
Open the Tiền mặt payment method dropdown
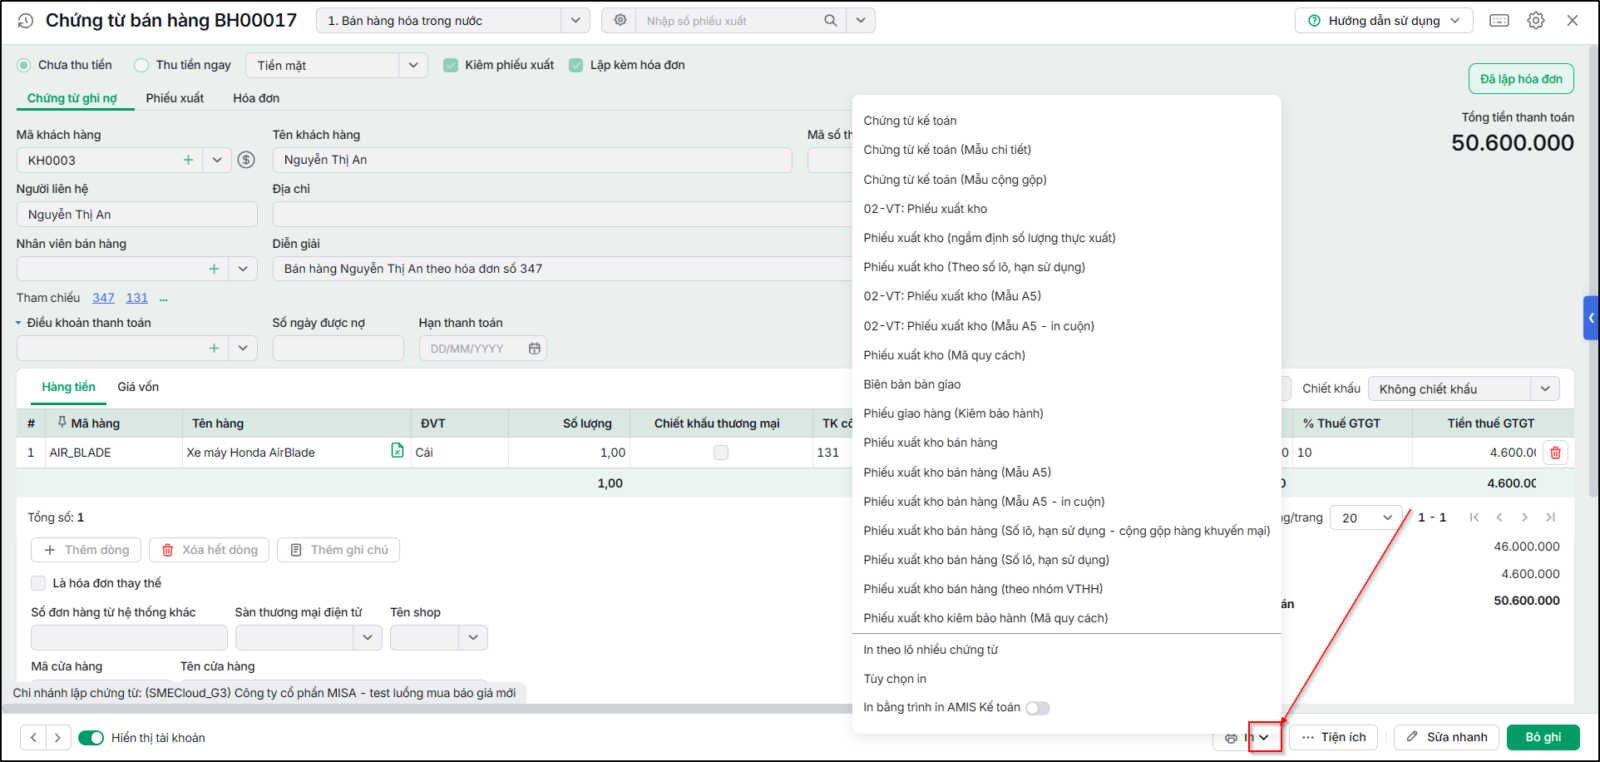point(413,65)
